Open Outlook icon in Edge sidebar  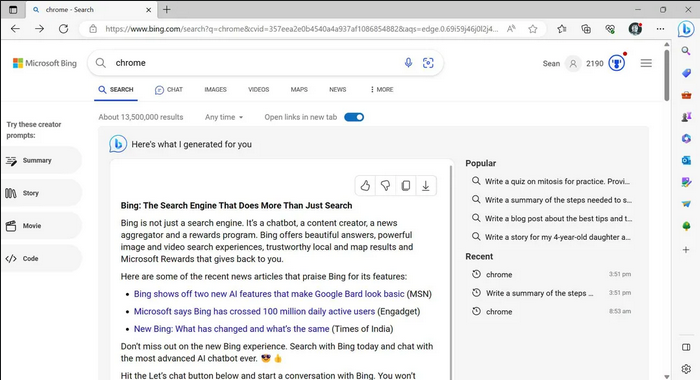coord(686,160)
